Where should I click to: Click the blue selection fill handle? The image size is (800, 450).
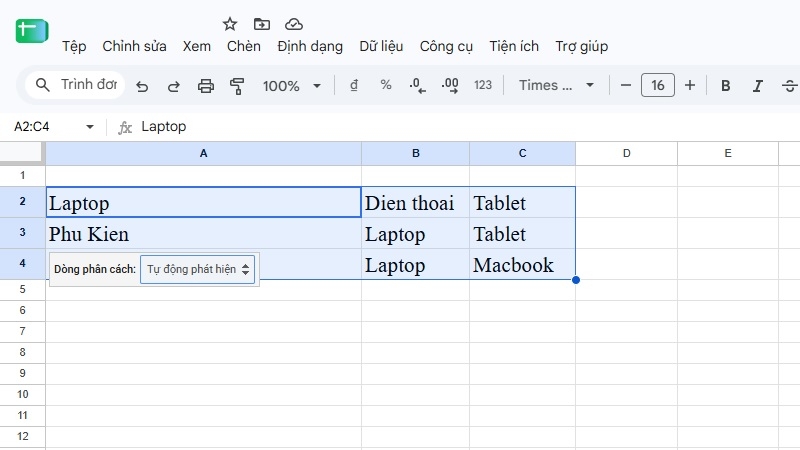(x=576, y=280)
